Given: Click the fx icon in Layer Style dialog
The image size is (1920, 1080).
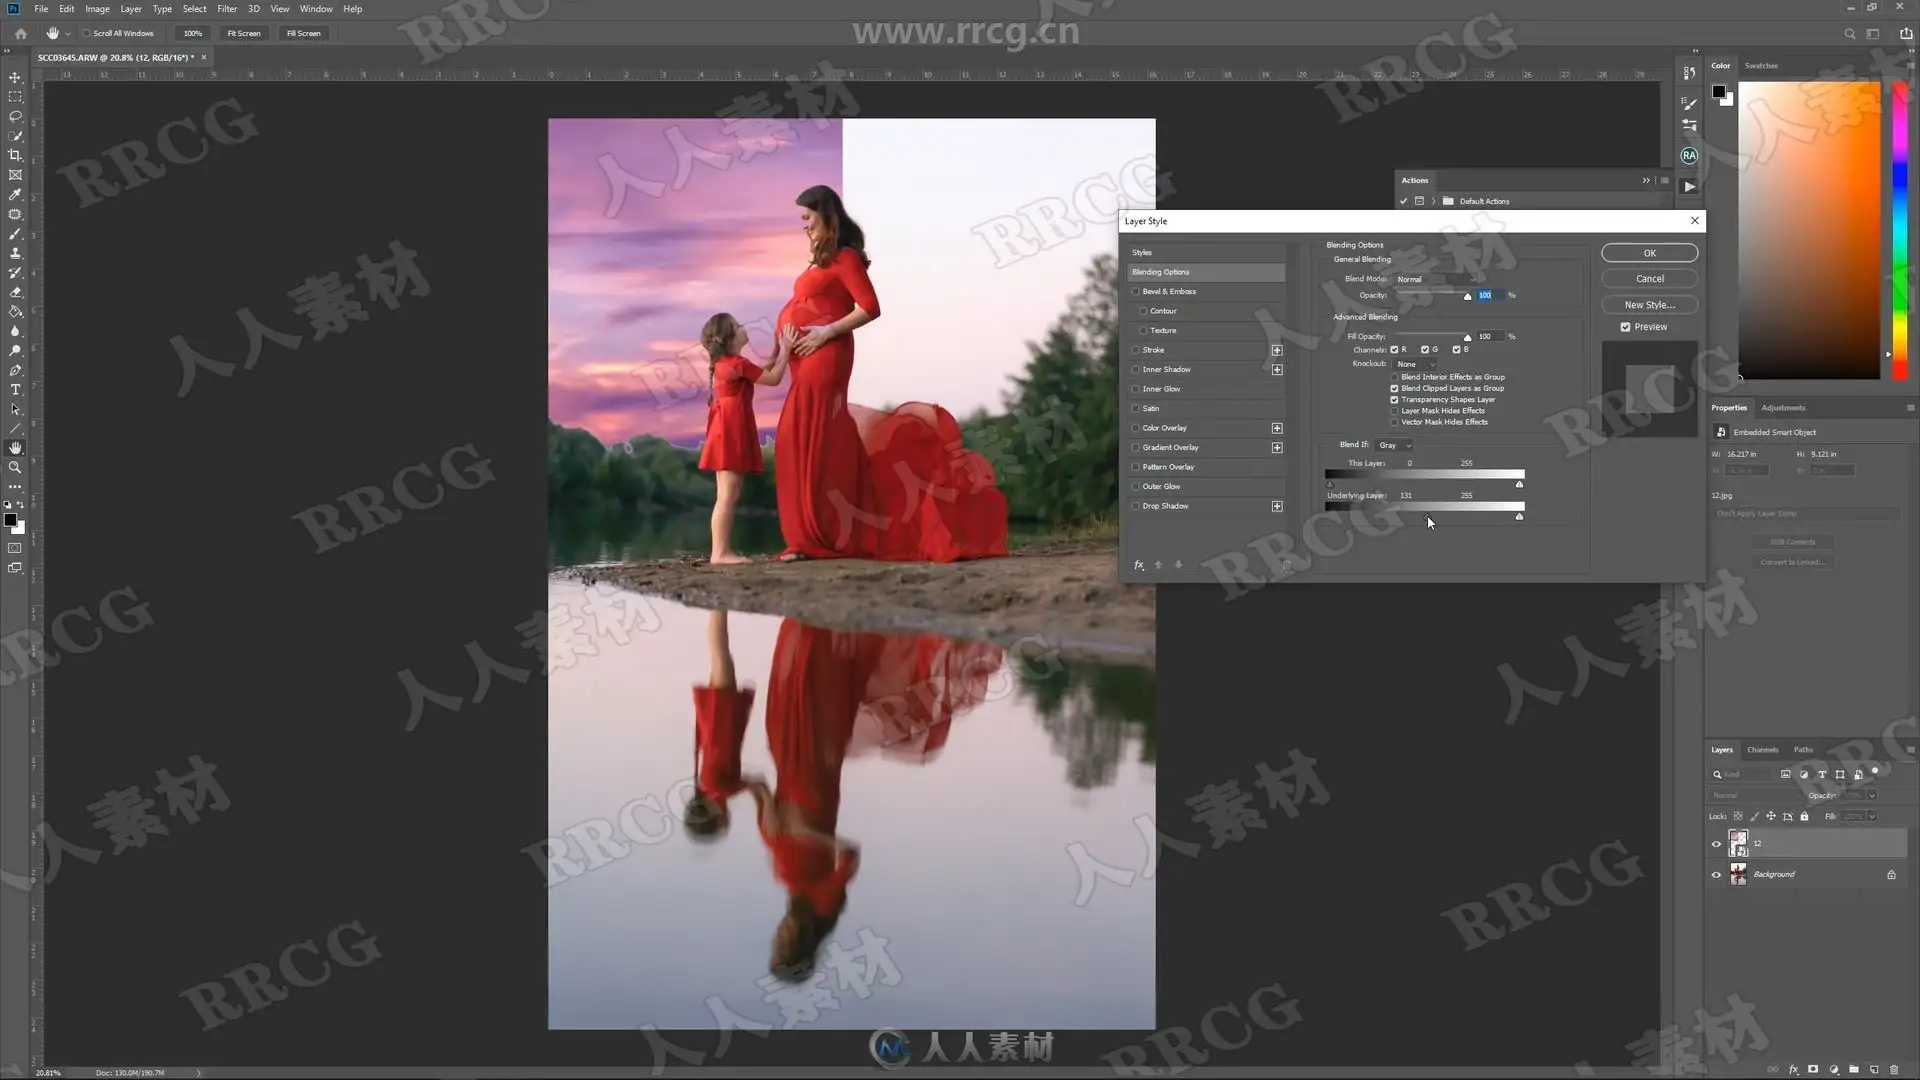Looking at the screenshot, I should click(x=1138, y=565).
